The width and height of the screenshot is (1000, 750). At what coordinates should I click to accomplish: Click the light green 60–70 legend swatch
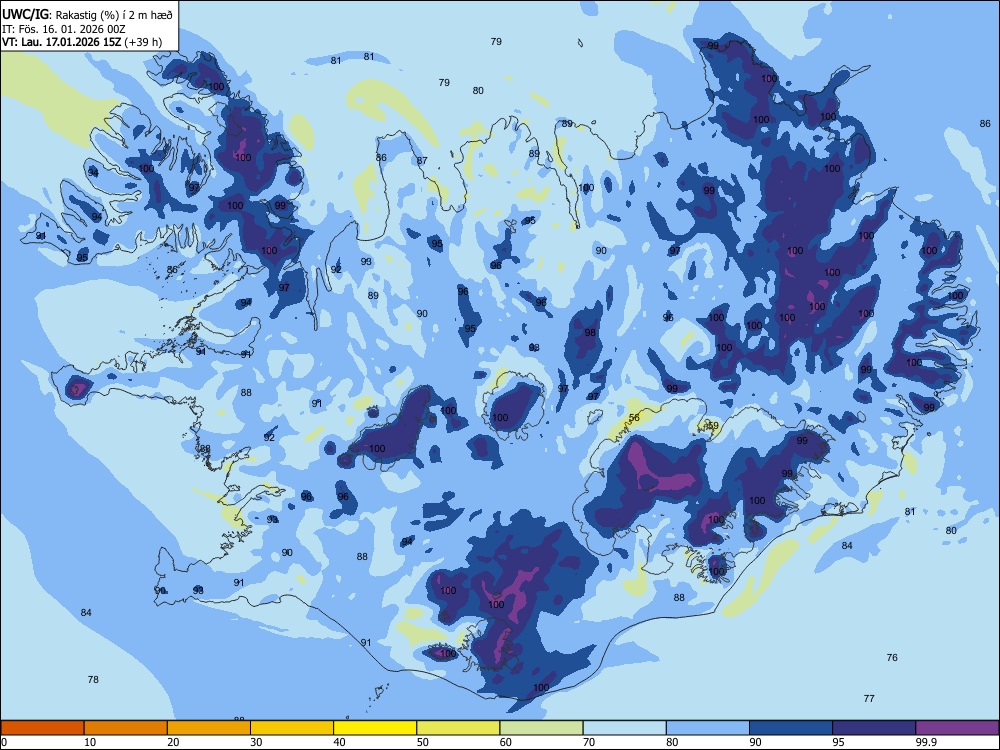click(x=541, y=728)
